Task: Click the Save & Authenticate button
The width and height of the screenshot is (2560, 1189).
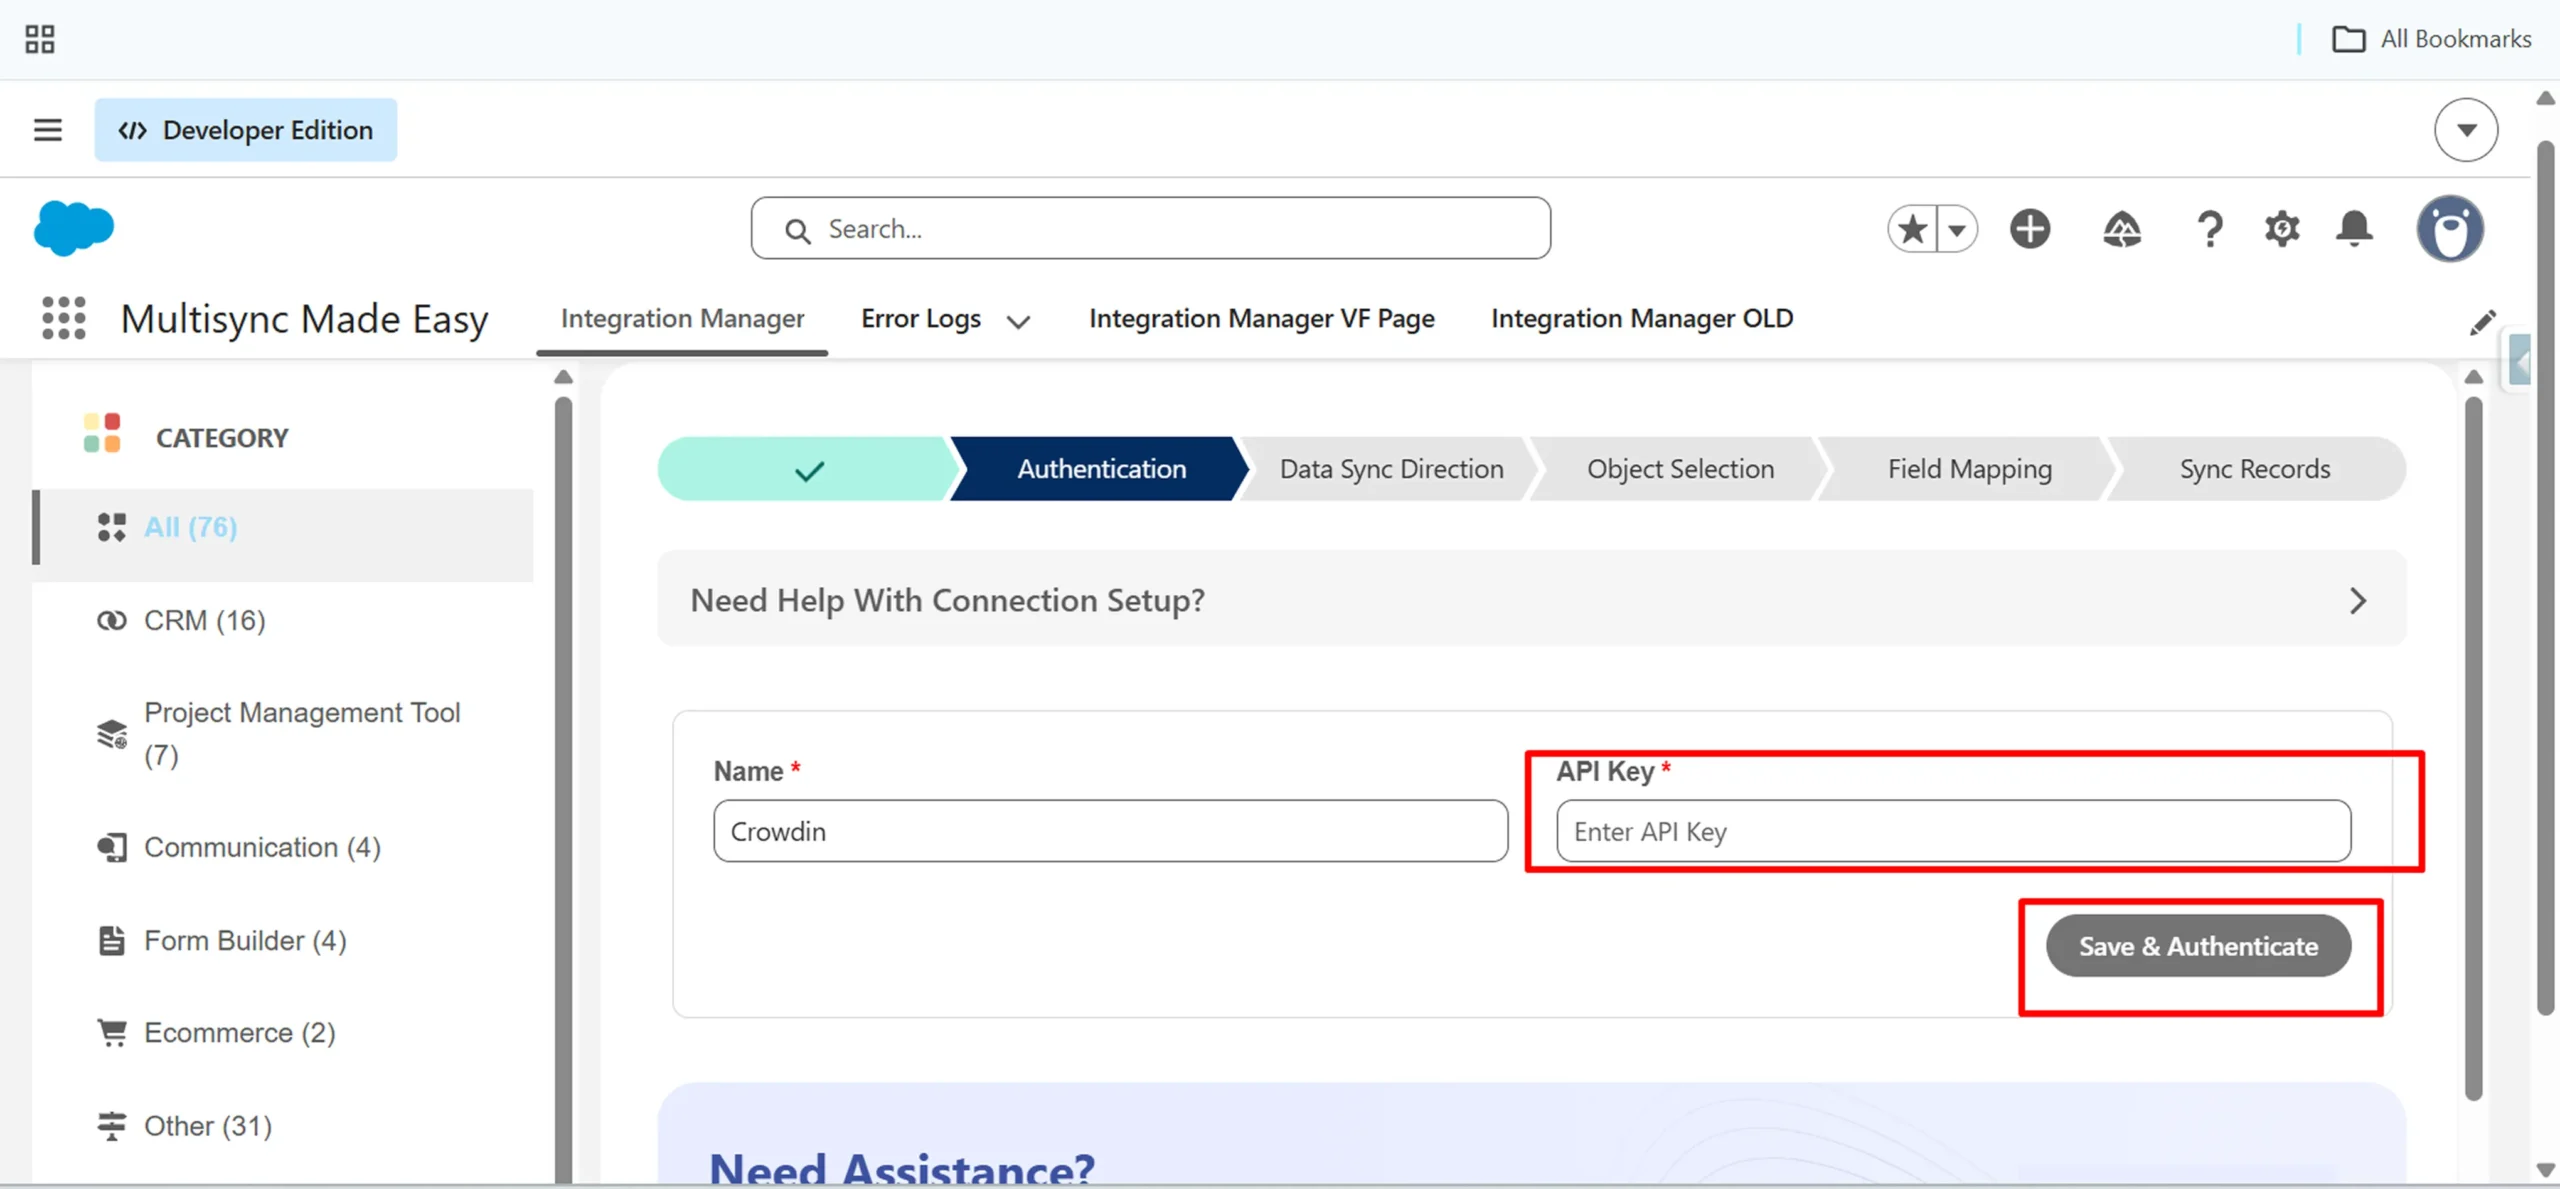Action: (2198, 946)
